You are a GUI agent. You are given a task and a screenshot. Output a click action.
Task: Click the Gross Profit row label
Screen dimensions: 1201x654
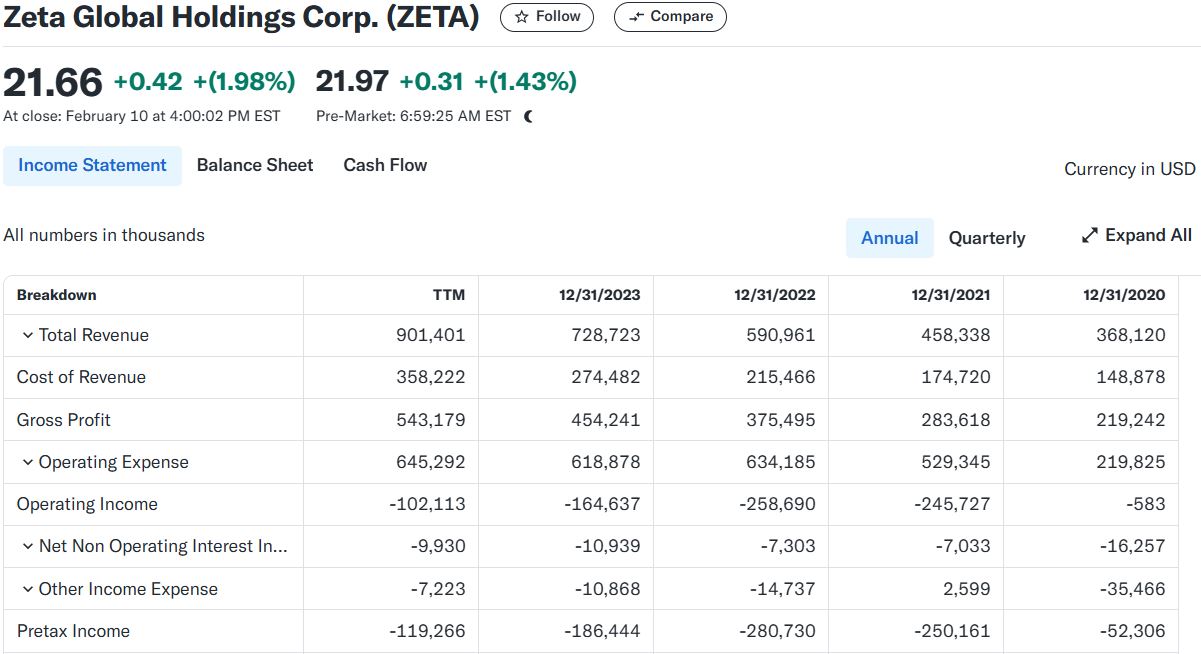pyautogui.click(x=64, y=420)
